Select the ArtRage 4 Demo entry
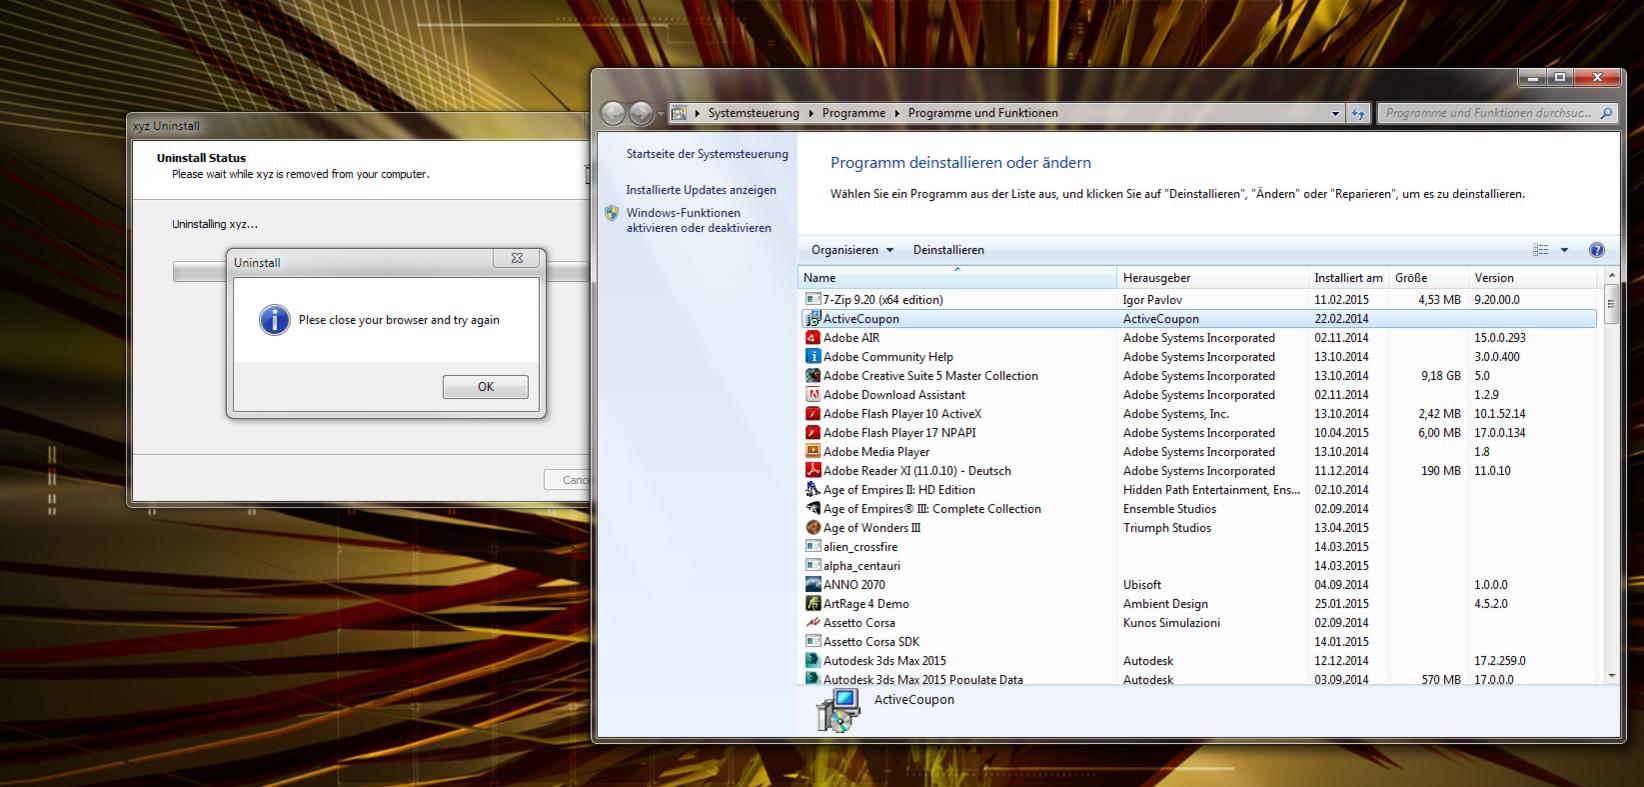This screenshot has width=1644, height=787. pyautogui.click(x=1199, y=603)
